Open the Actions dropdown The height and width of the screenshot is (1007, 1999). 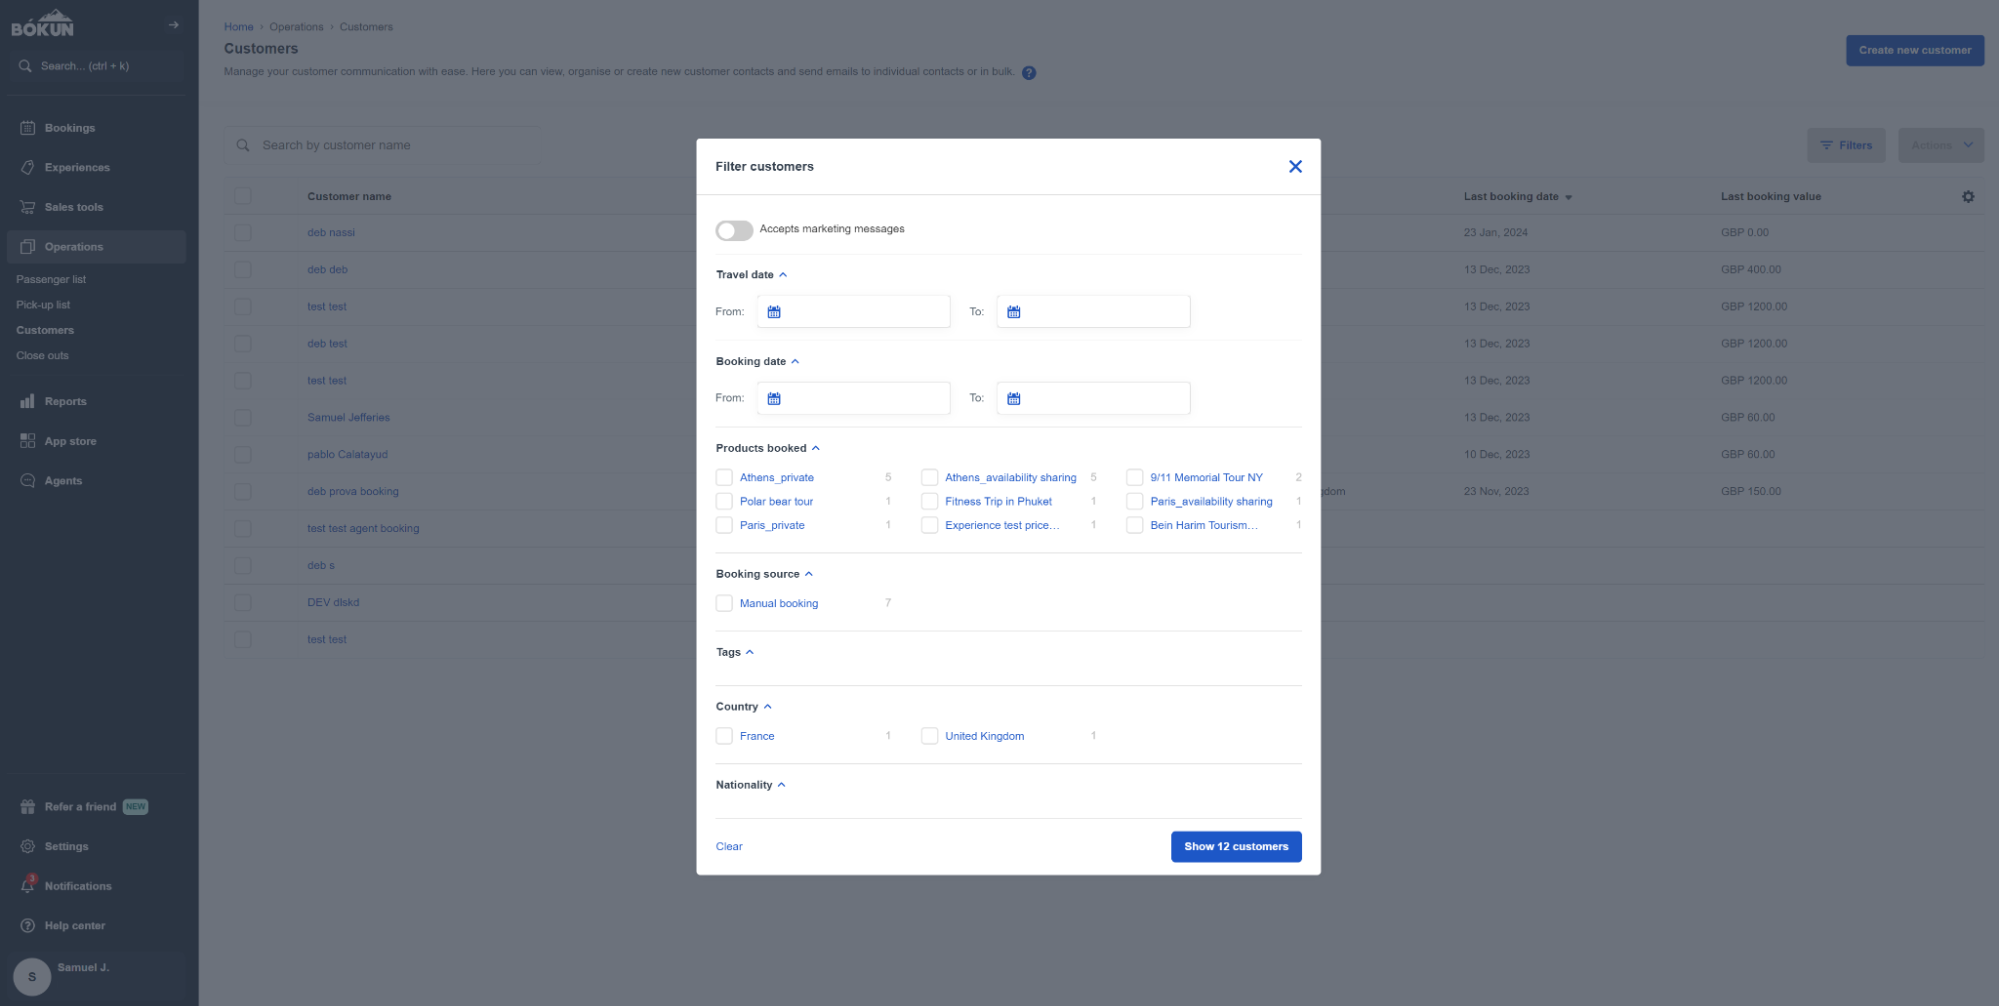pos(1939,144)
